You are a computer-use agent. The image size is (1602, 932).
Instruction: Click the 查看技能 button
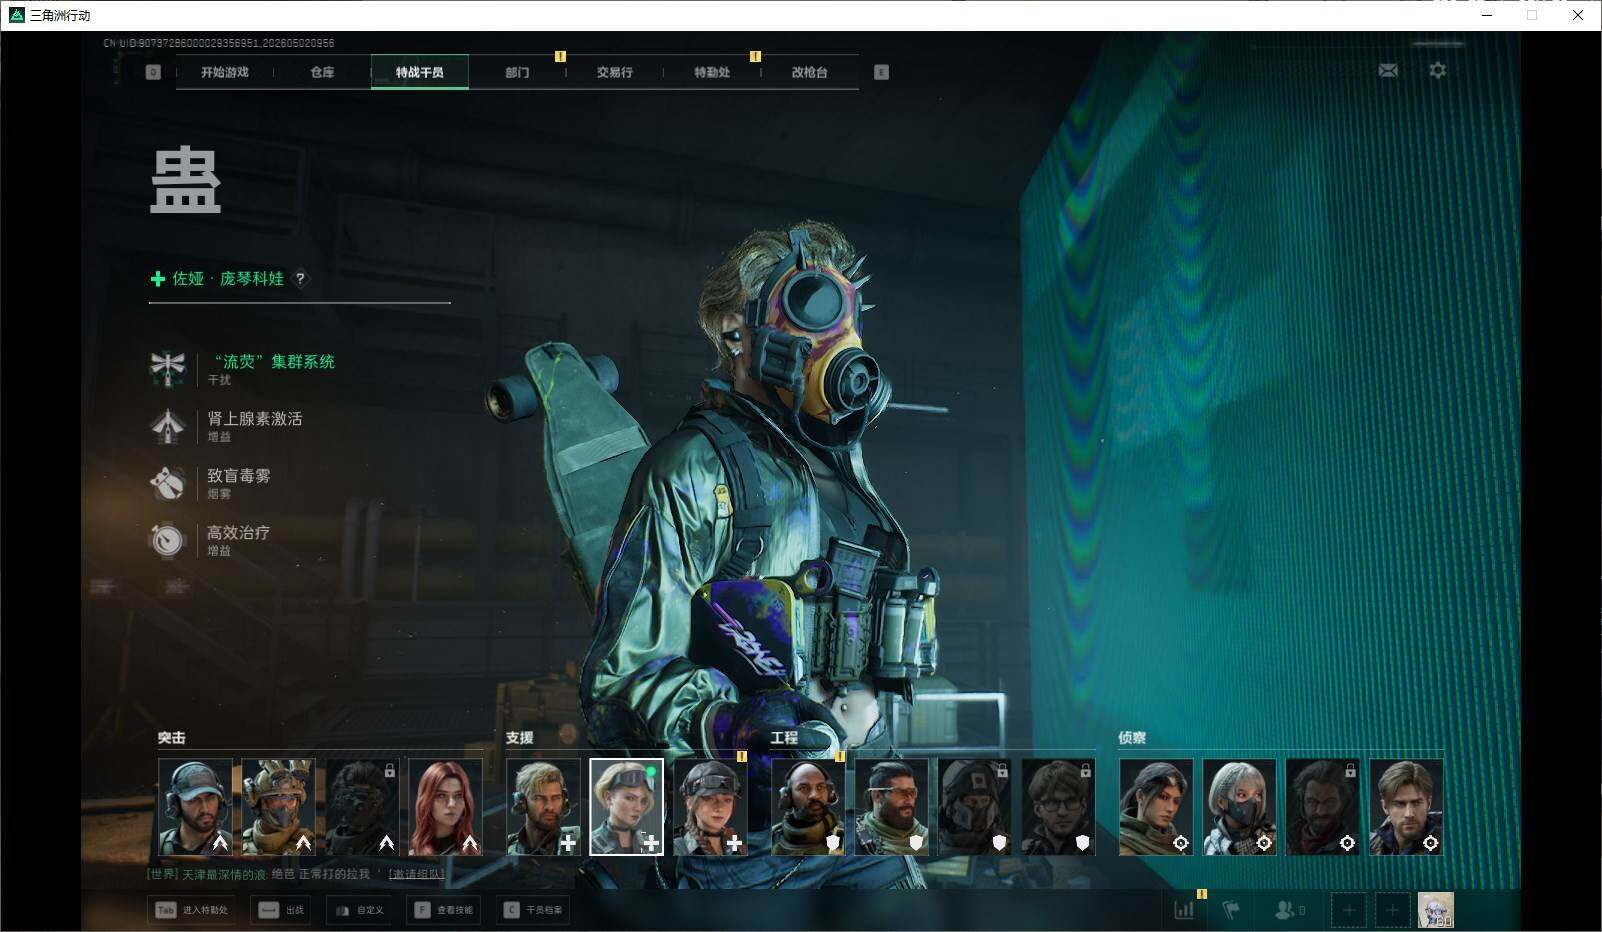(444, 910)
